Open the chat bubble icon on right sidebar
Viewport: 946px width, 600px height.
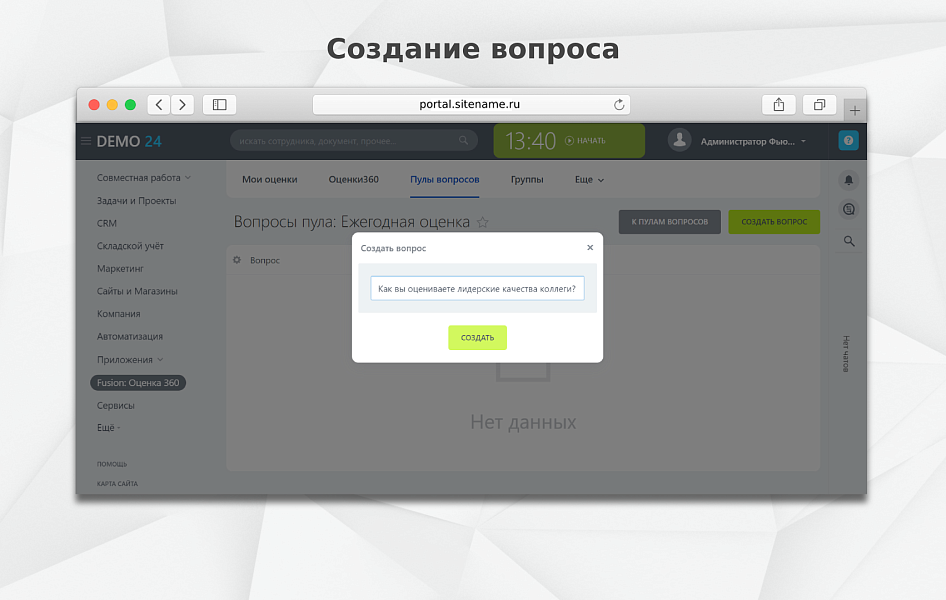[849, 210]
